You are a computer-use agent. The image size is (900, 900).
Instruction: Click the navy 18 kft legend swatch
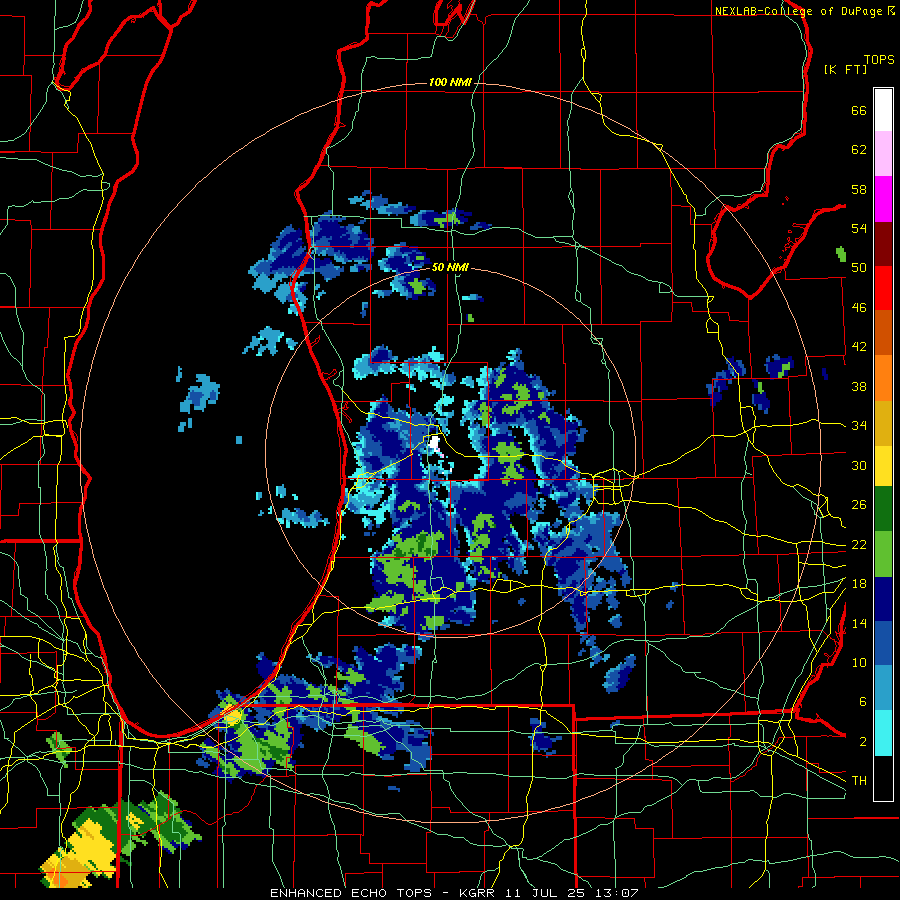coord(883,599)
